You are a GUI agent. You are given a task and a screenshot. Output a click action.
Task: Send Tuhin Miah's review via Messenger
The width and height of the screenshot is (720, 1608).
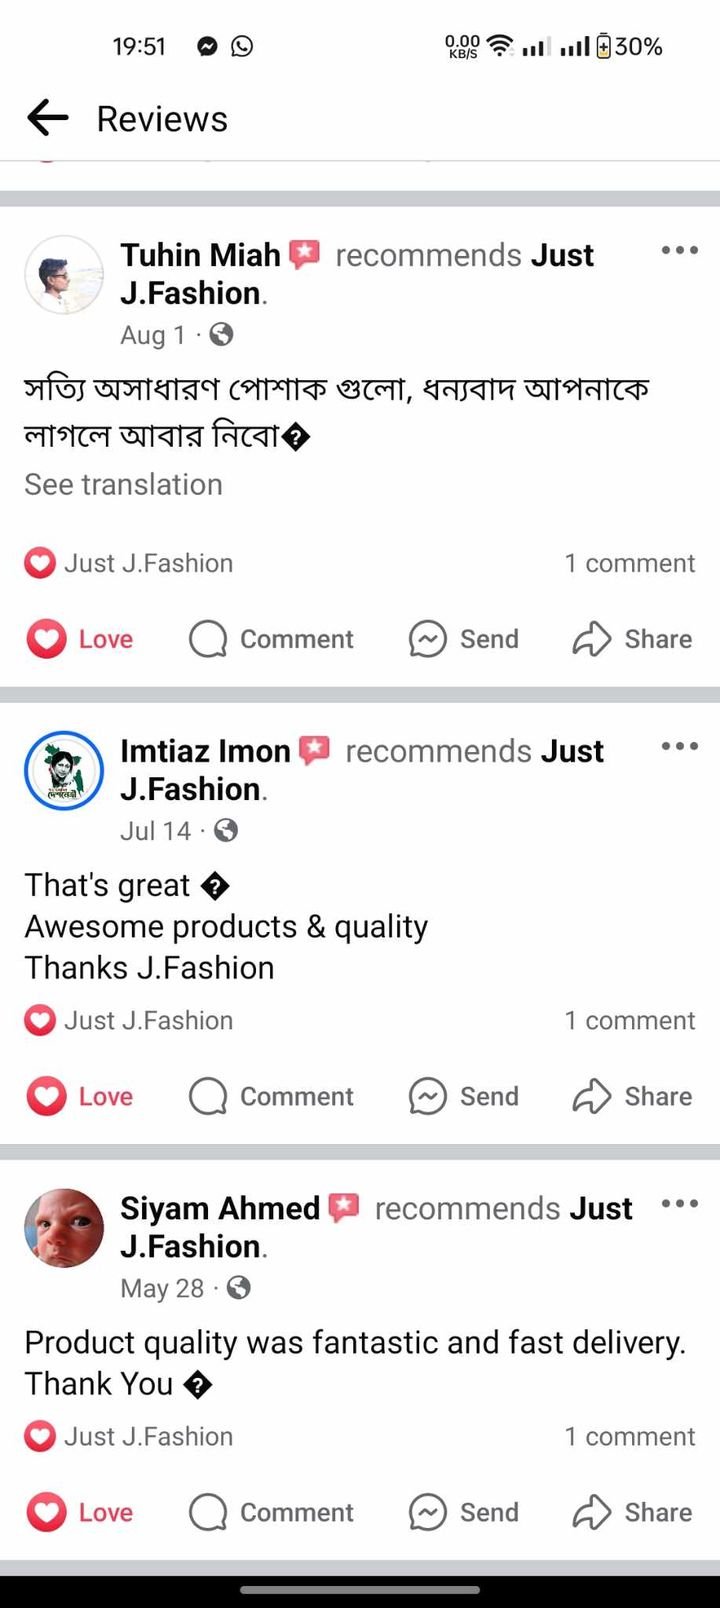coord(464,639)
